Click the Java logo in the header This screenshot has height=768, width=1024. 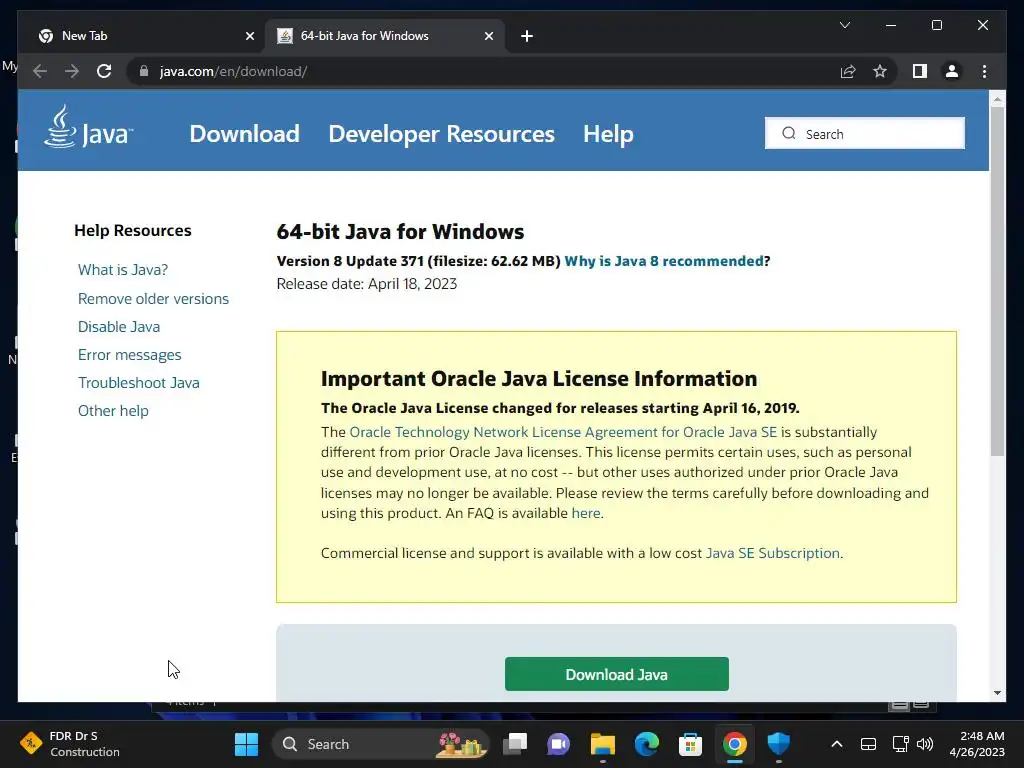88,127
